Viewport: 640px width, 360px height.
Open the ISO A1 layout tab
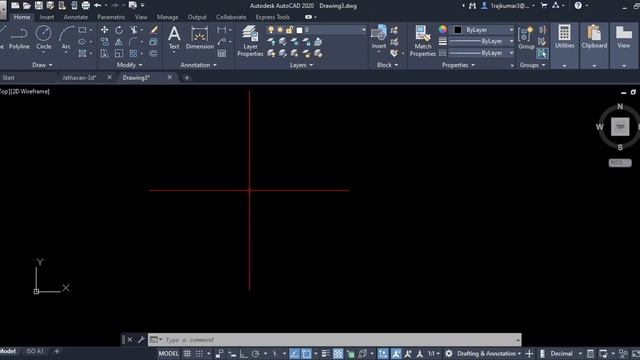(x=35, y=351)
